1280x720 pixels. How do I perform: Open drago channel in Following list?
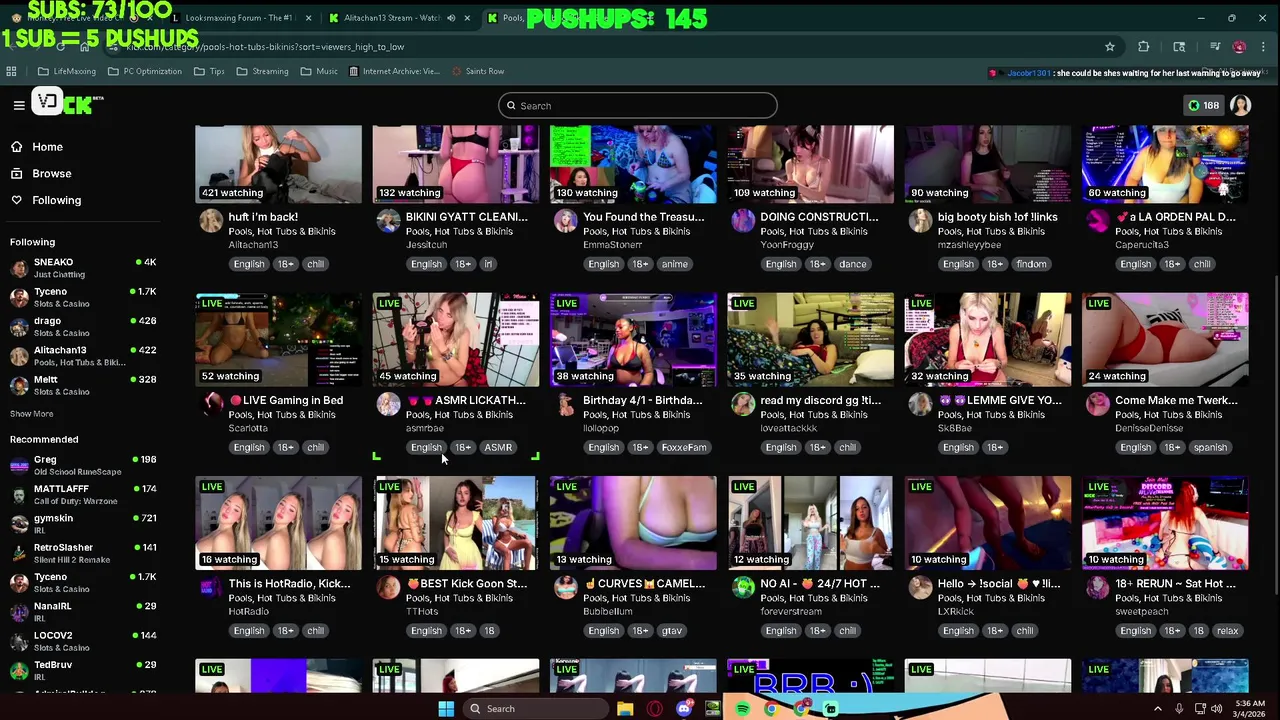pyautogui.click(x=82, y=327)
